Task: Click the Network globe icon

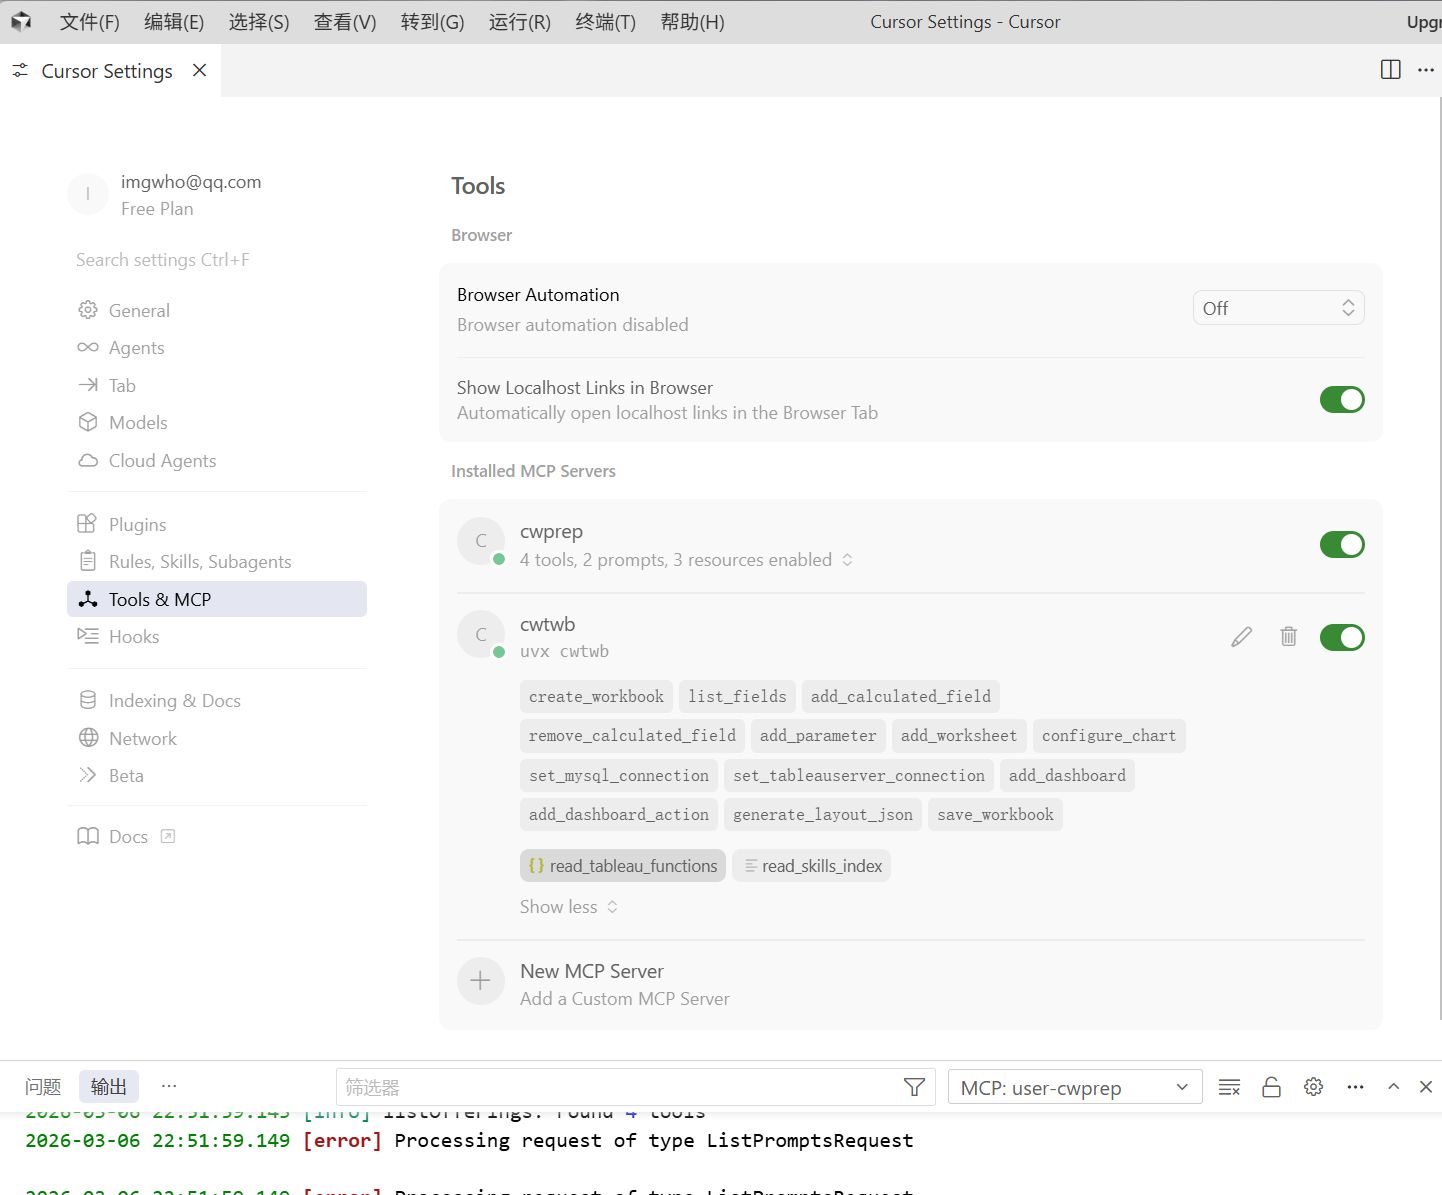Action: (x=88, y=738)
